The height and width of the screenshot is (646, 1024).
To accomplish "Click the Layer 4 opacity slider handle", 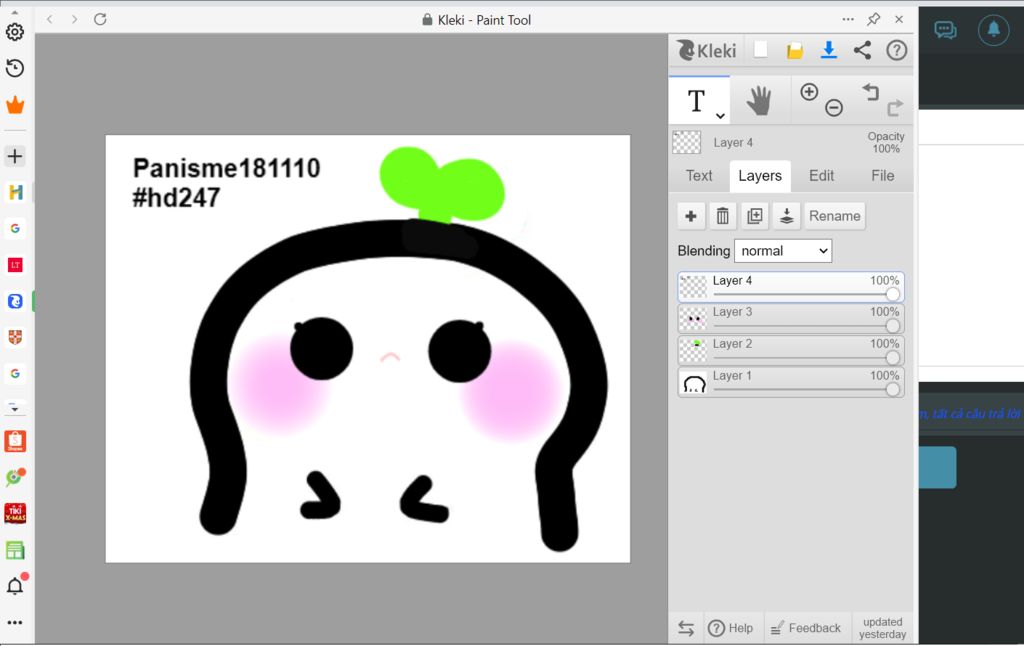I will click(x=893, y=294).
